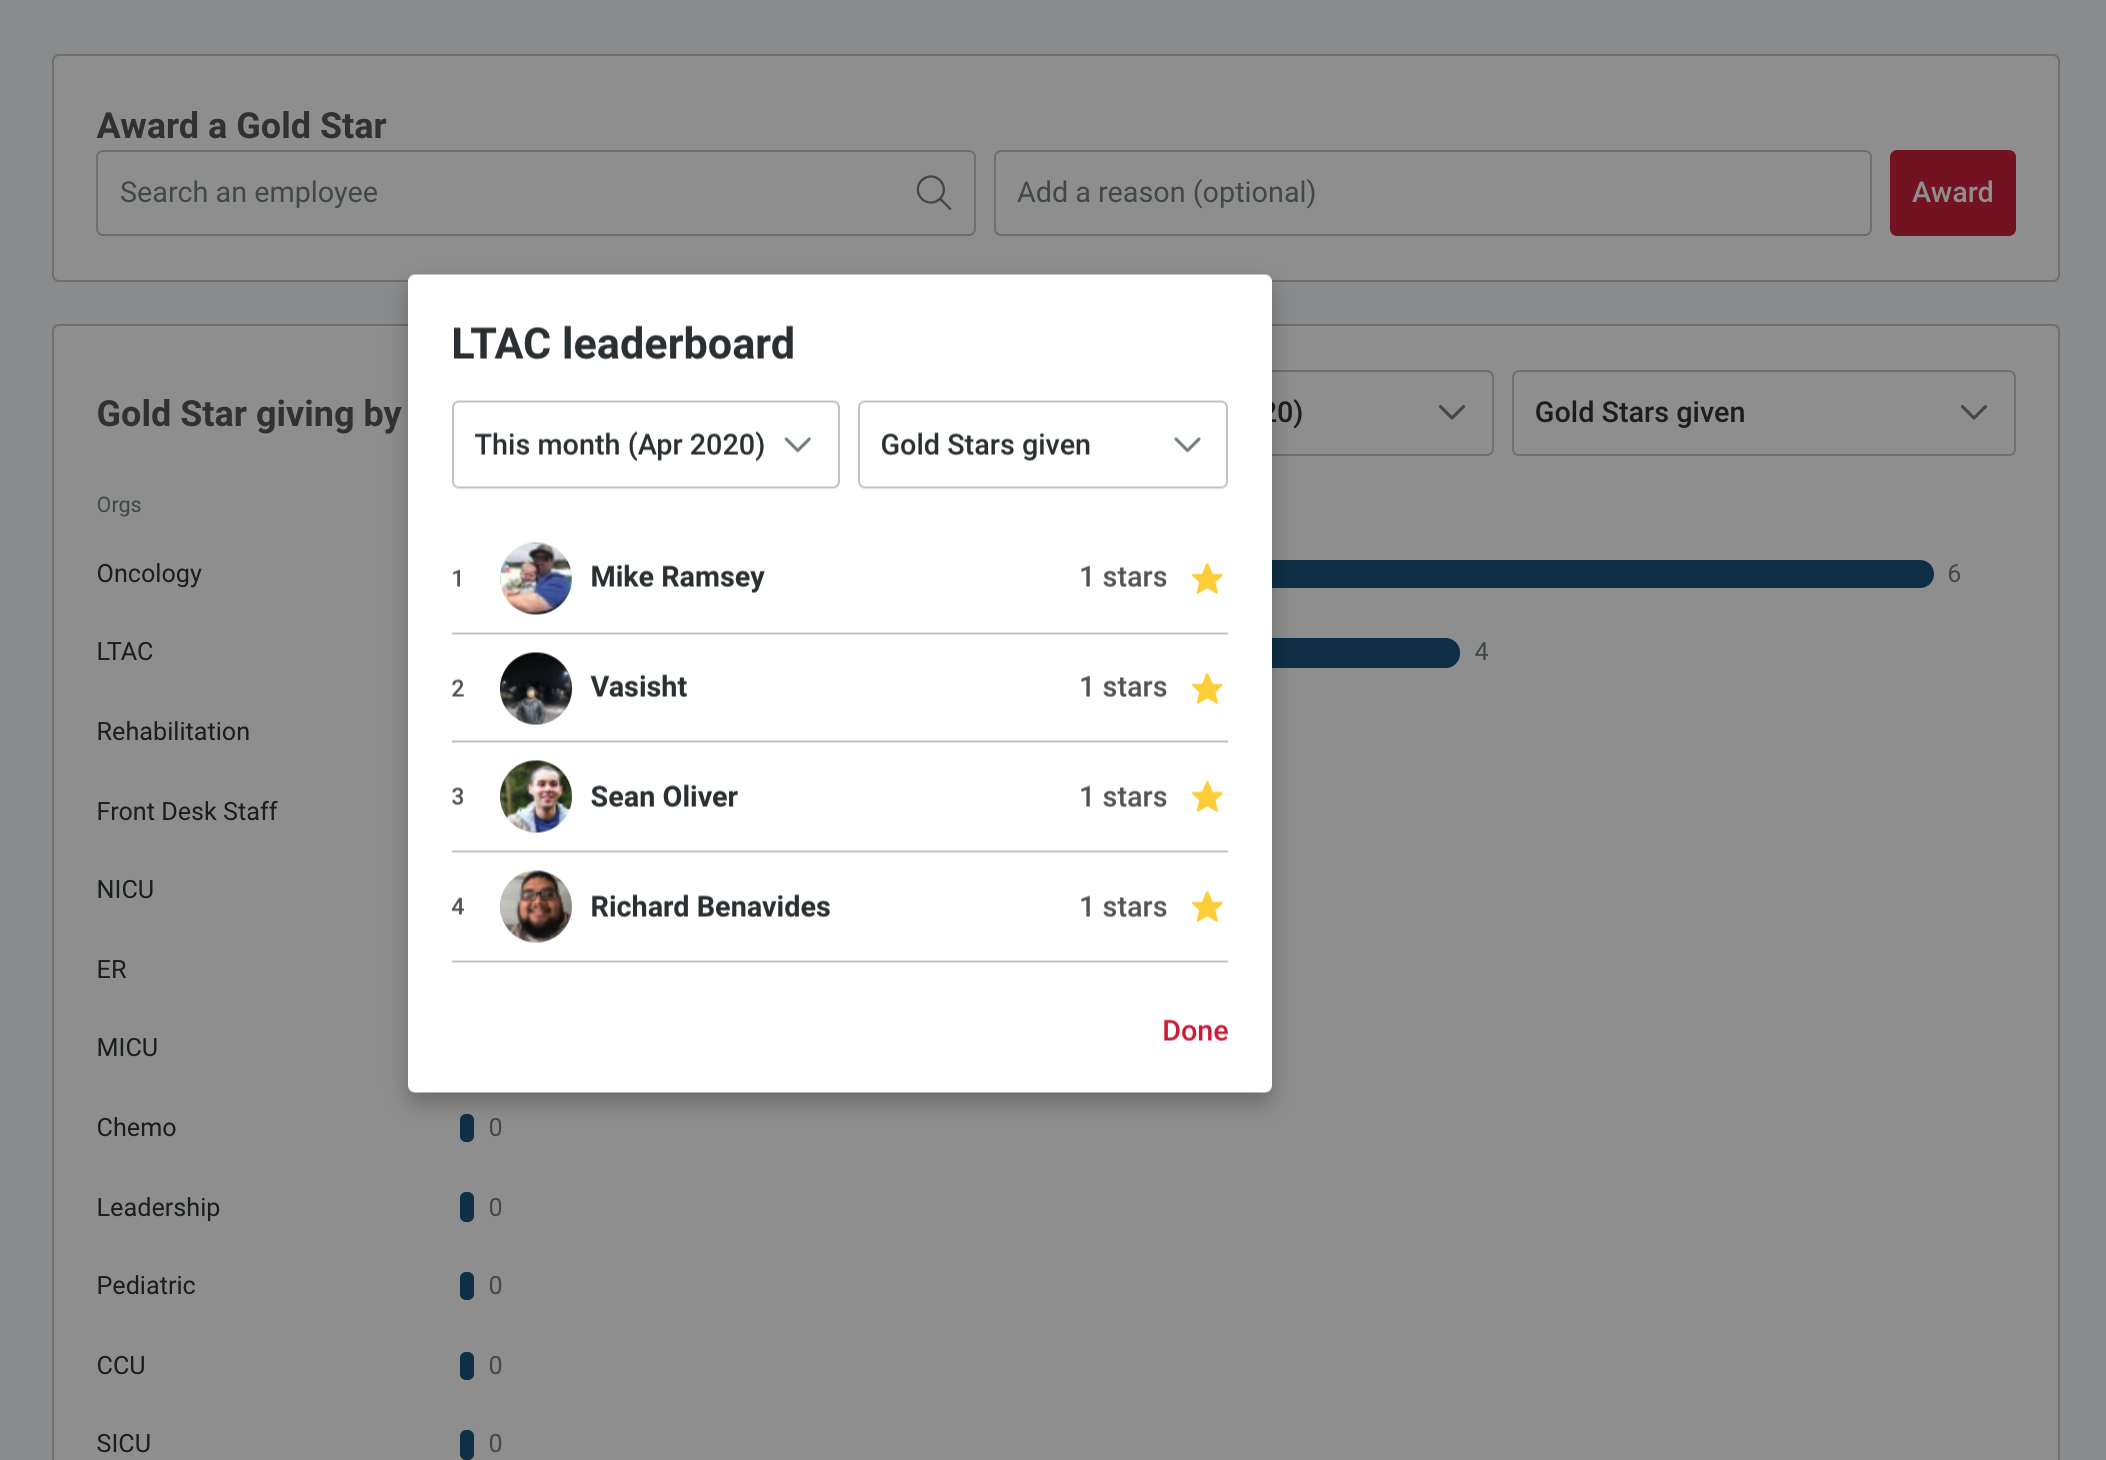Select the Oncology bar in chart
The width and height of the screenshot is (2106, 1460).
(1602, 574)
